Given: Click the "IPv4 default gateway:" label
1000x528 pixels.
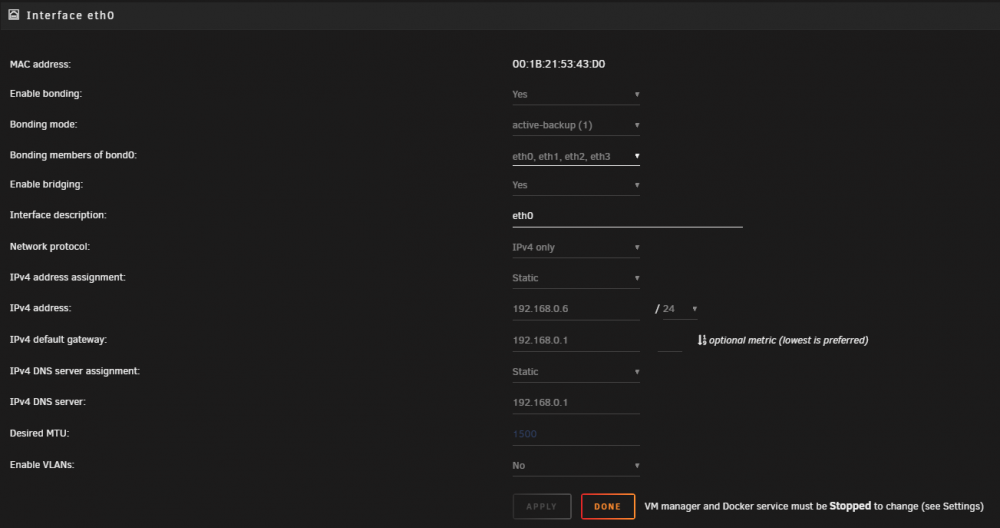Looking at the screenshot, I should pyautogui.click(x=58, y=339).
